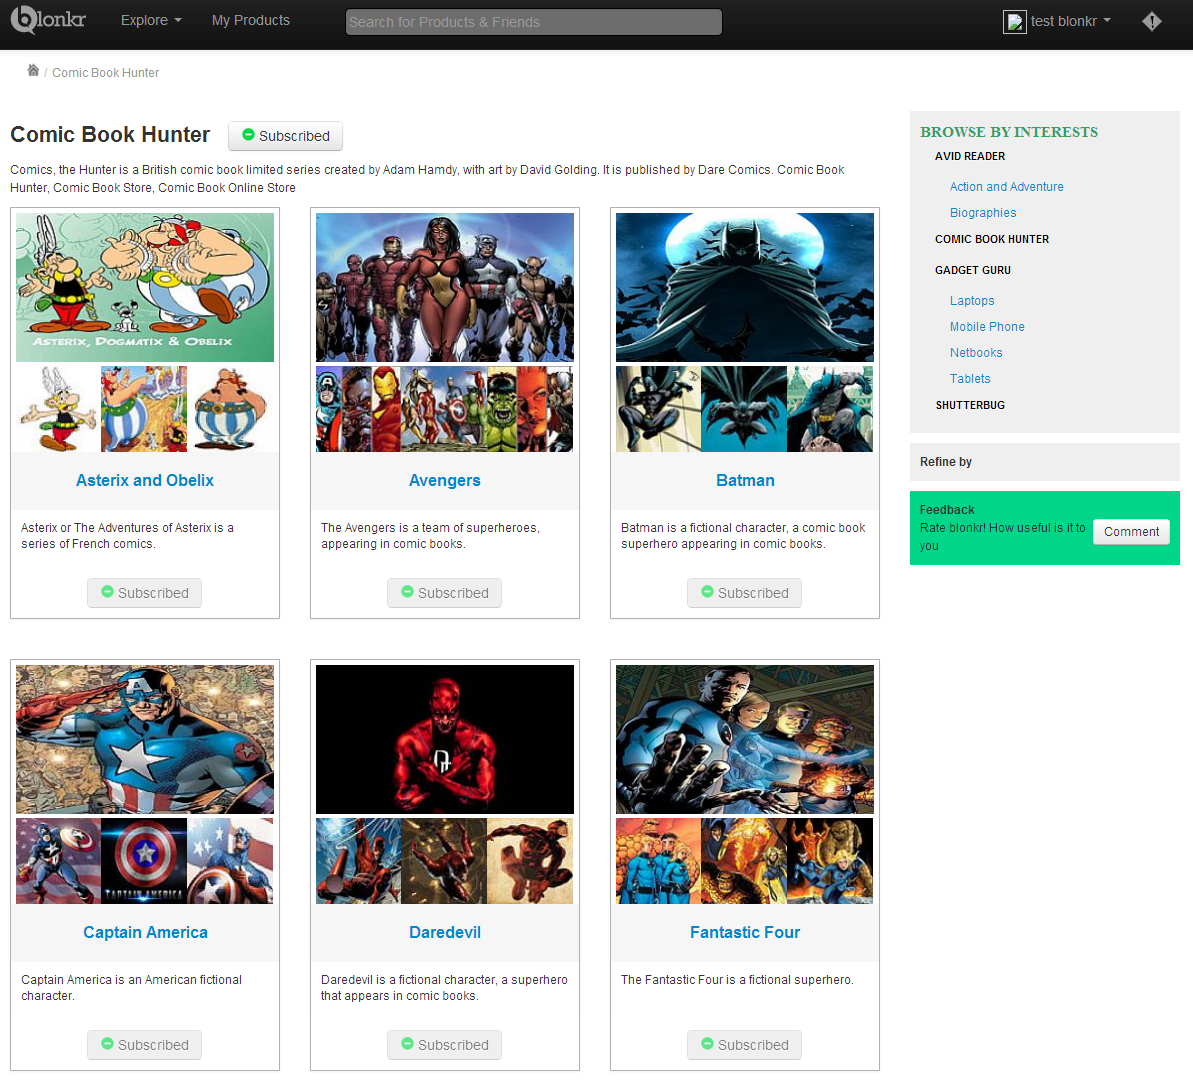Viewport: 1193px width, 1085px height.
Task: Toggle Subscribed on Fantastic Four card
Action: tap(744, 1045)
